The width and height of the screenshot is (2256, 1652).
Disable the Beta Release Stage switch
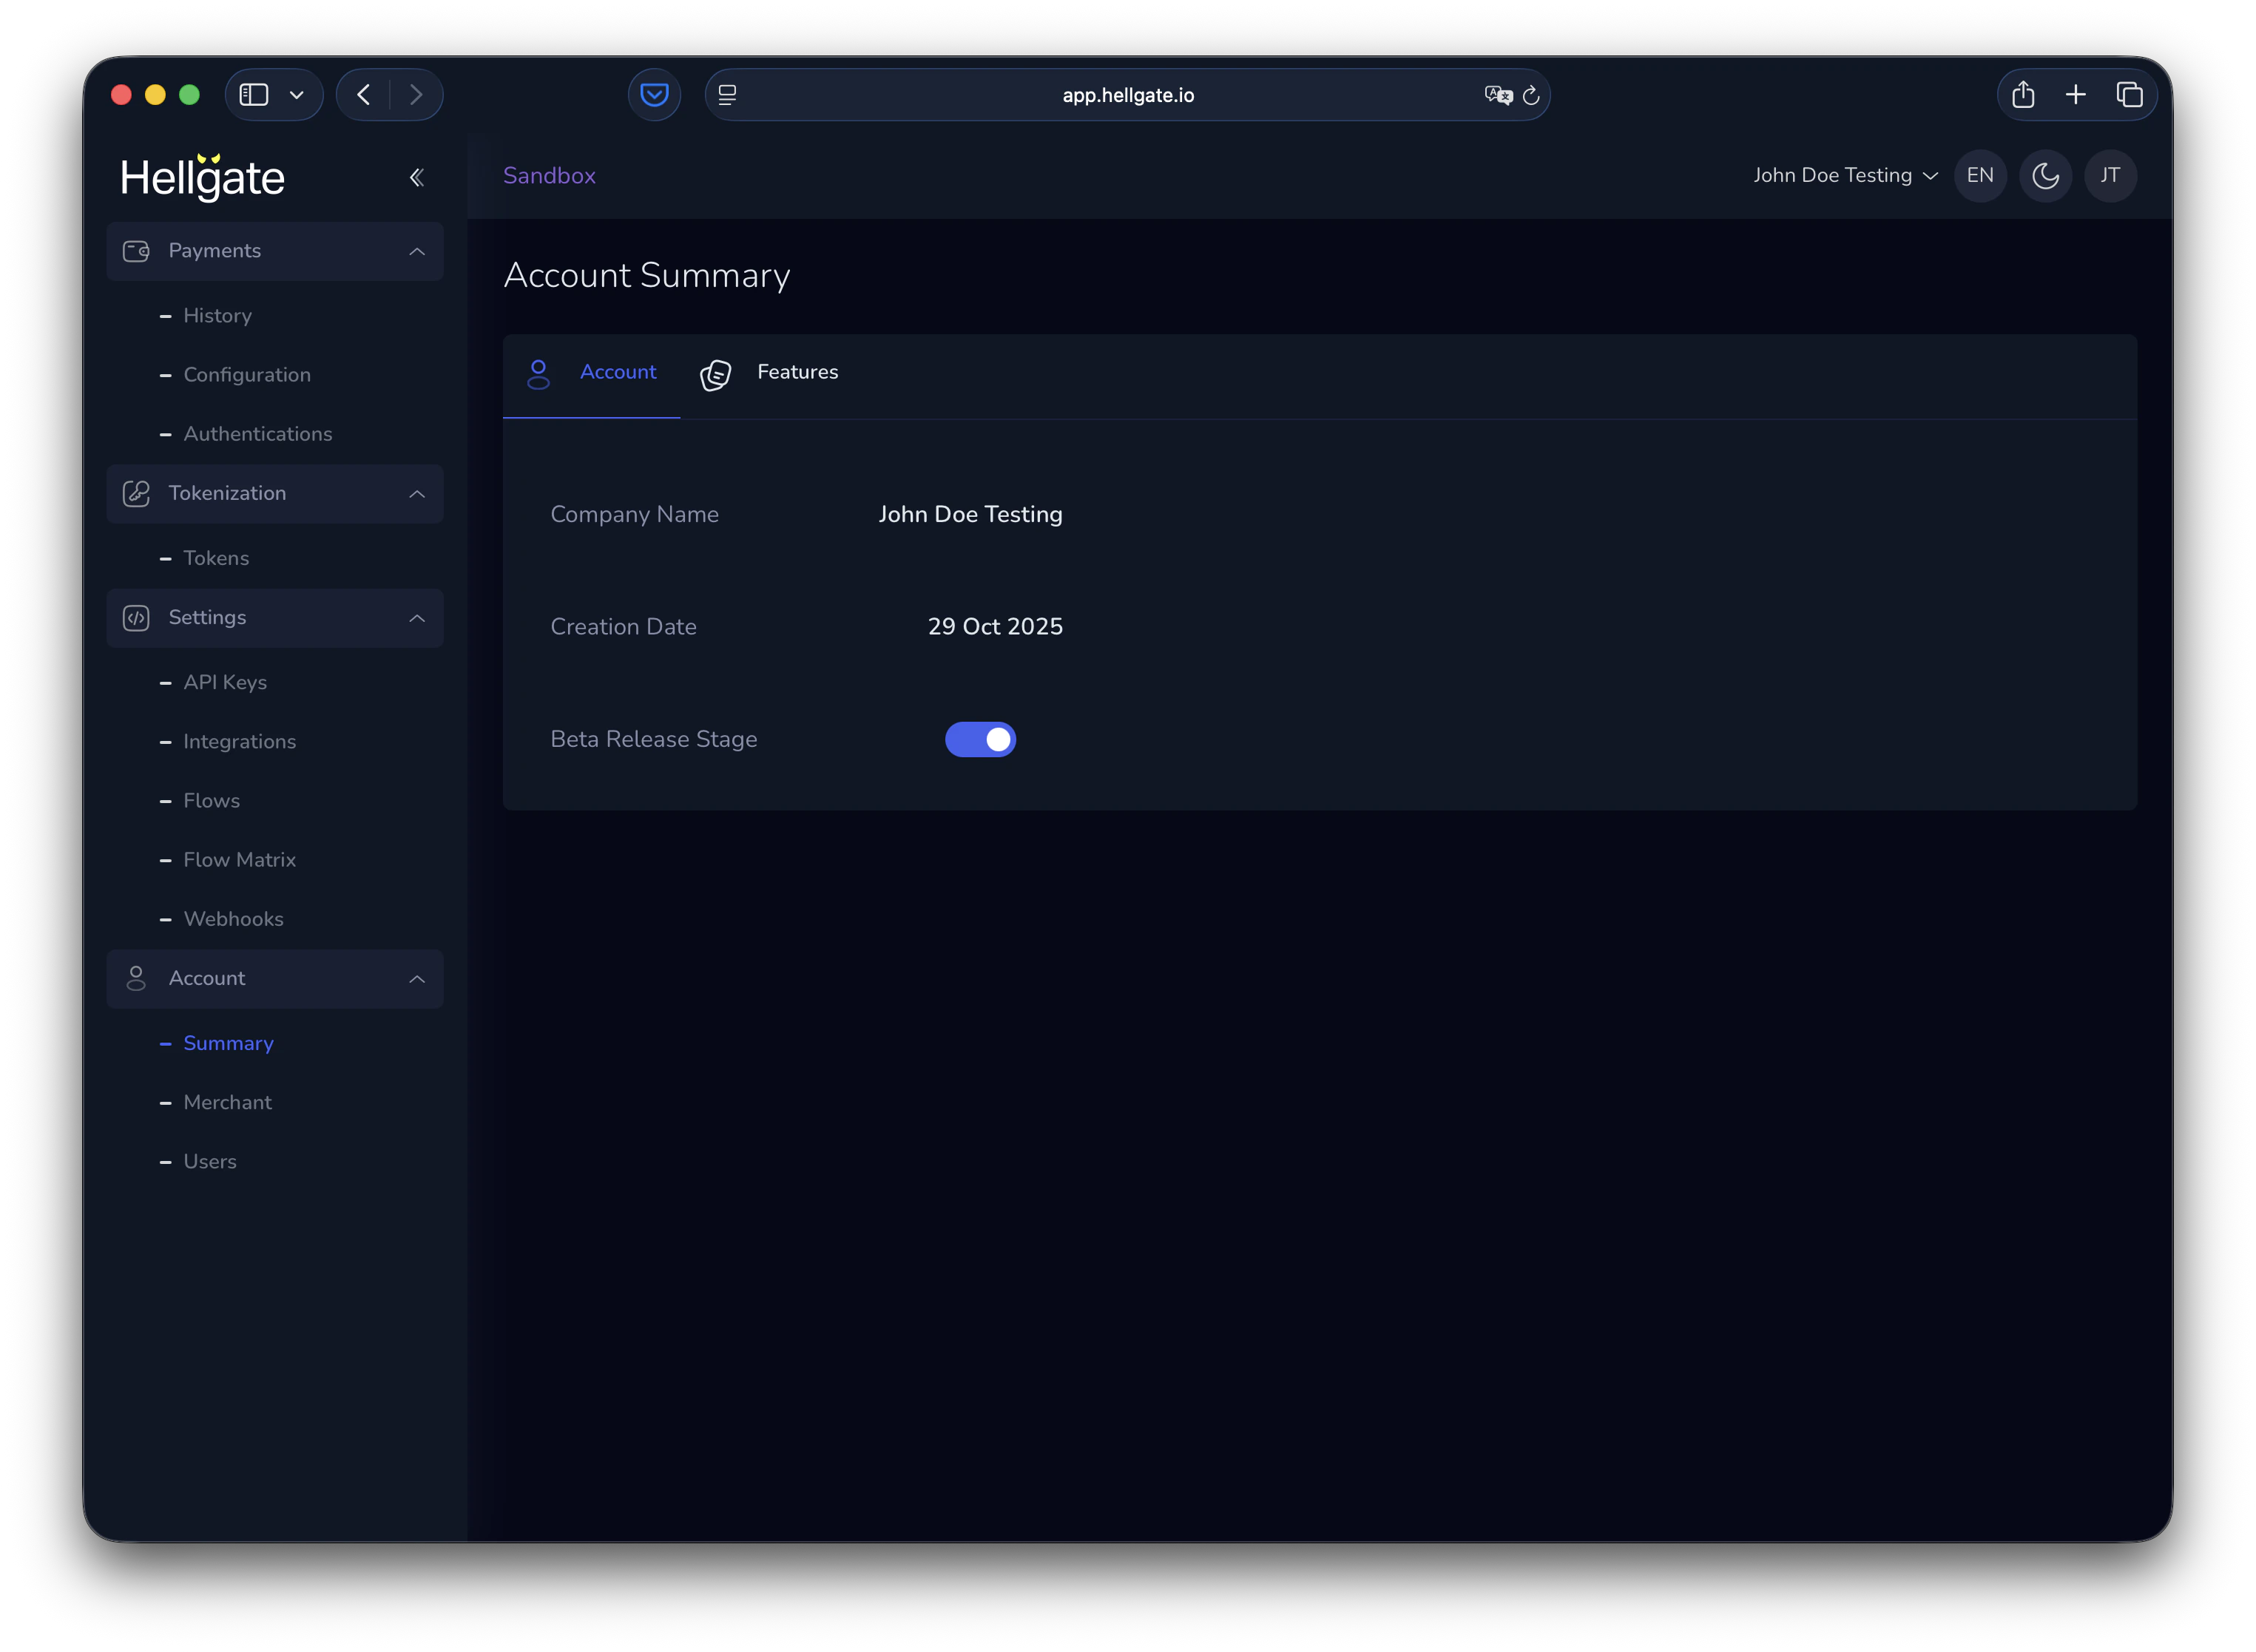pos(980,739)
